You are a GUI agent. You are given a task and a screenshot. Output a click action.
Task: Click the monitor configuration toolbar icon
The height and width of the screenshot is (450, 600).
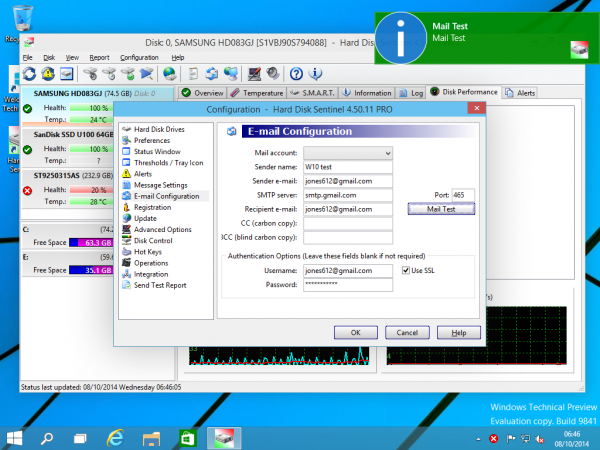click(254, 73)
